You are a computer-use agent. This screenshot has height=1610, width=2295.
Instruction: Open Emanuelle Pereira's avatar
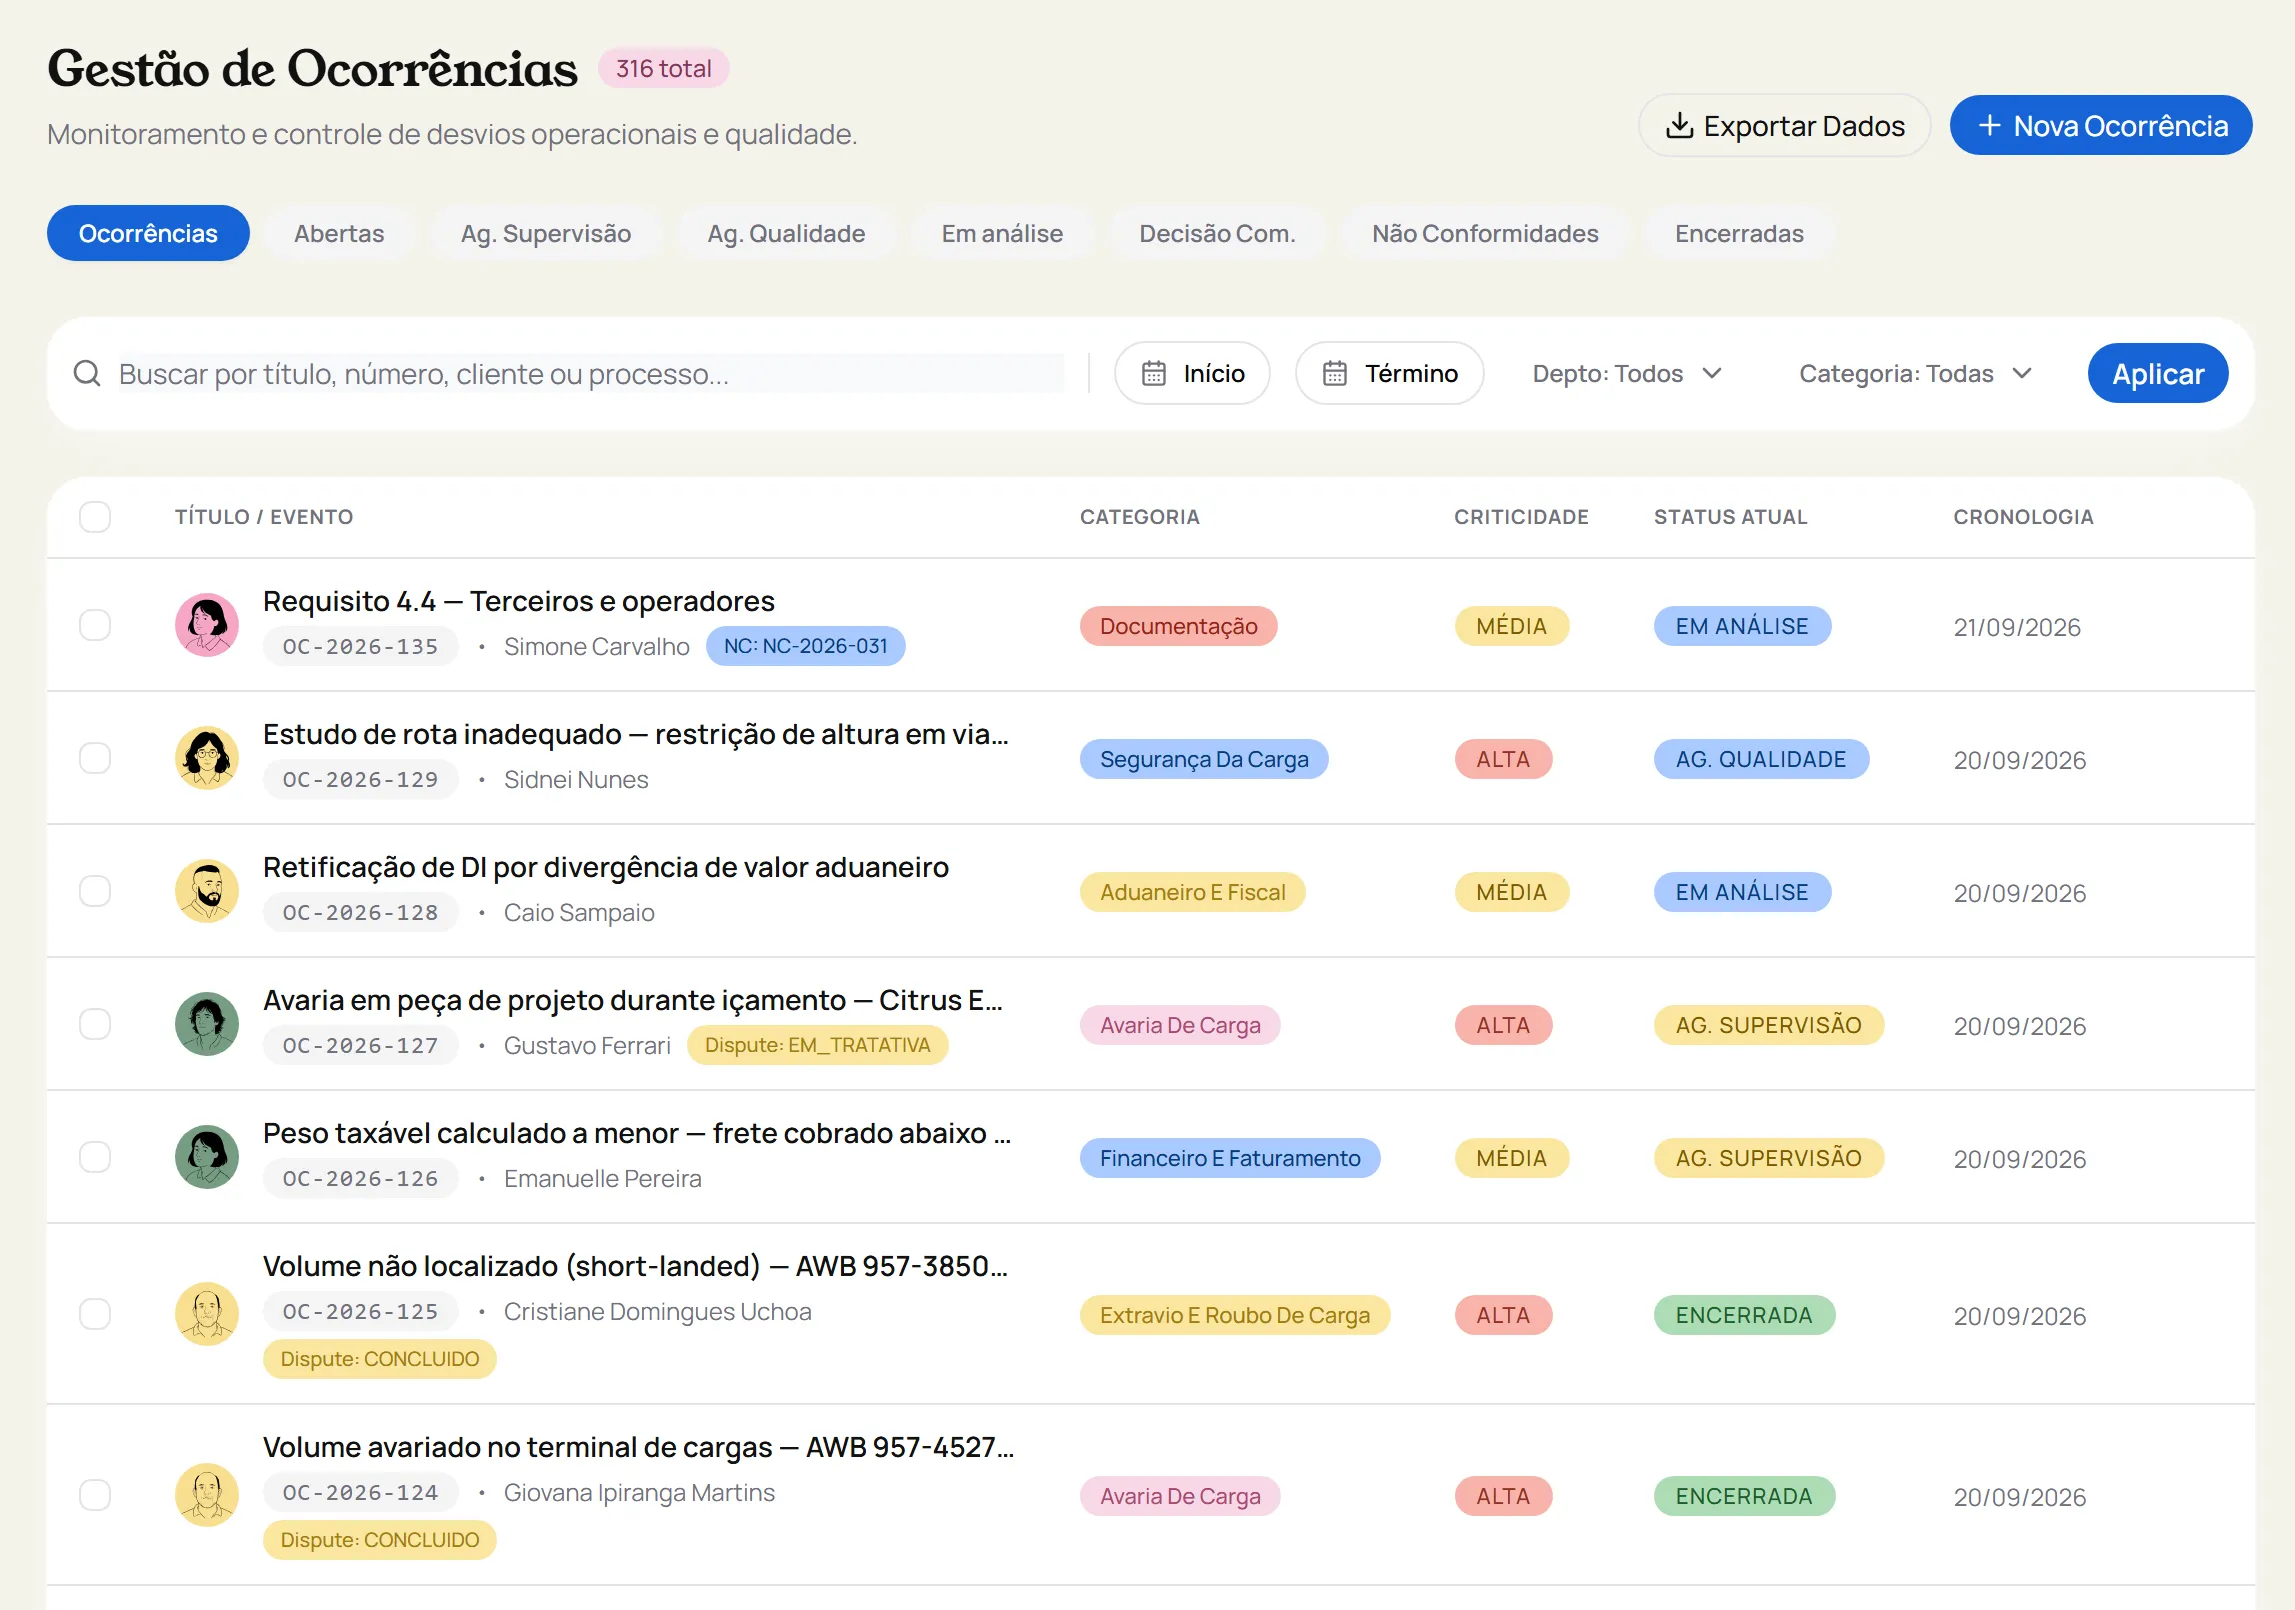207,1157
